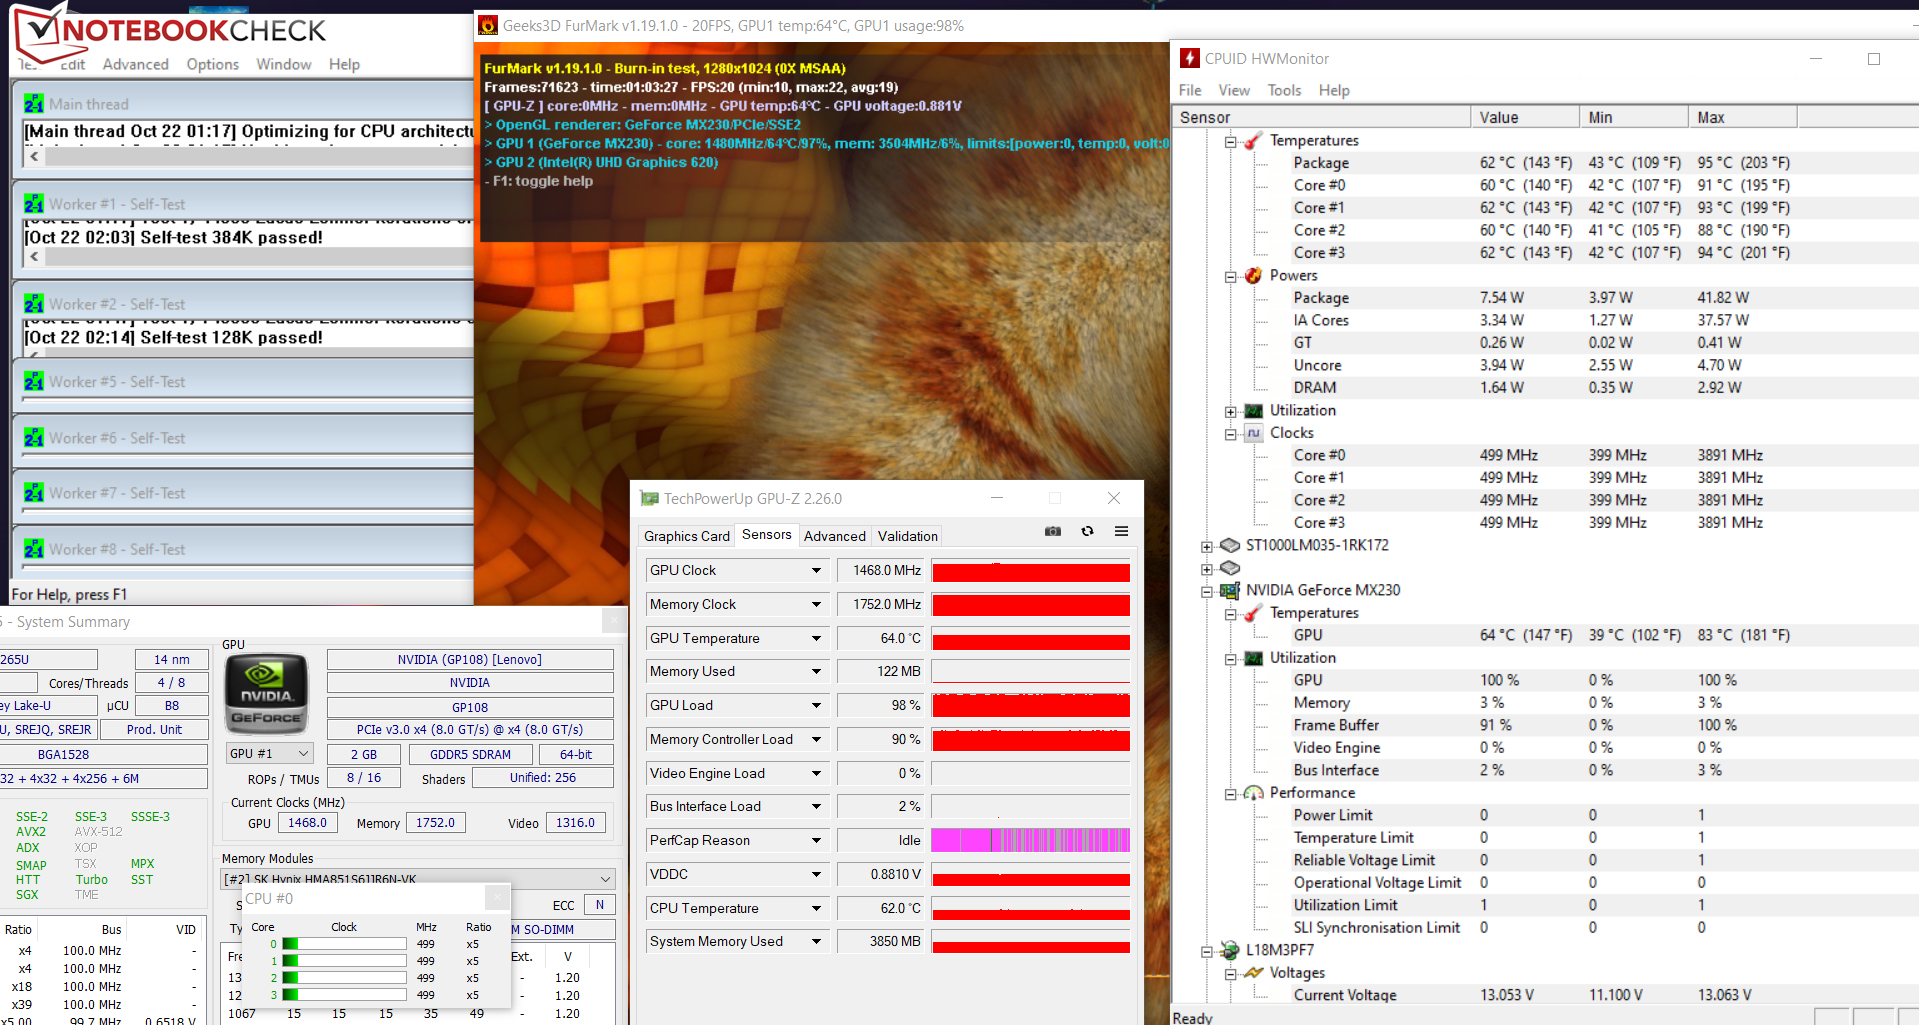Click the Worker #7 Self-Test icon
Screen dimensions: 1919x1025
coord(34,493)
